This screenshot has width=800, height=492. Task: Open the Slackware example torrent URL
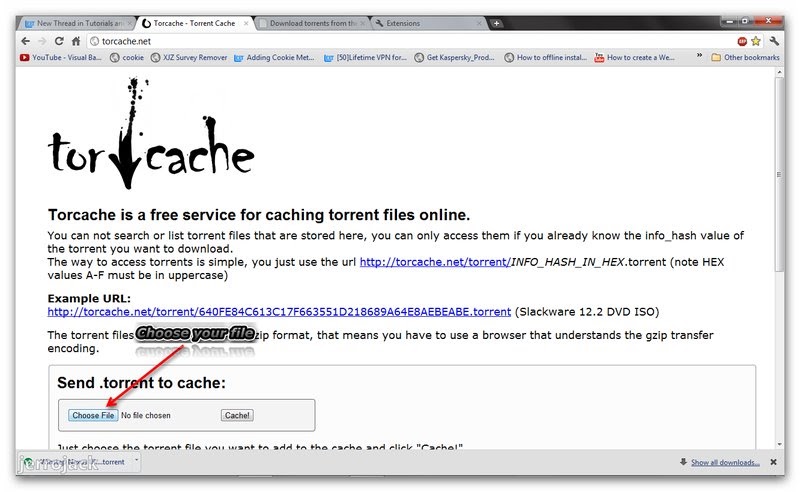279,312
